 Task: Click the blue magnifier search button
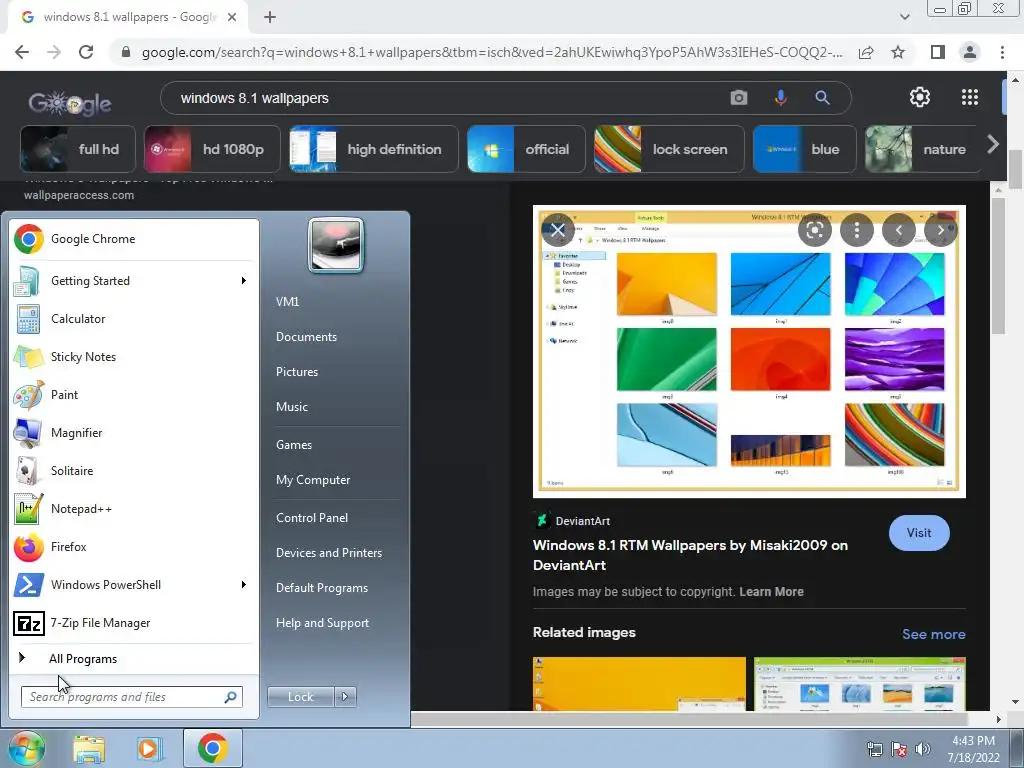(822, 98)
